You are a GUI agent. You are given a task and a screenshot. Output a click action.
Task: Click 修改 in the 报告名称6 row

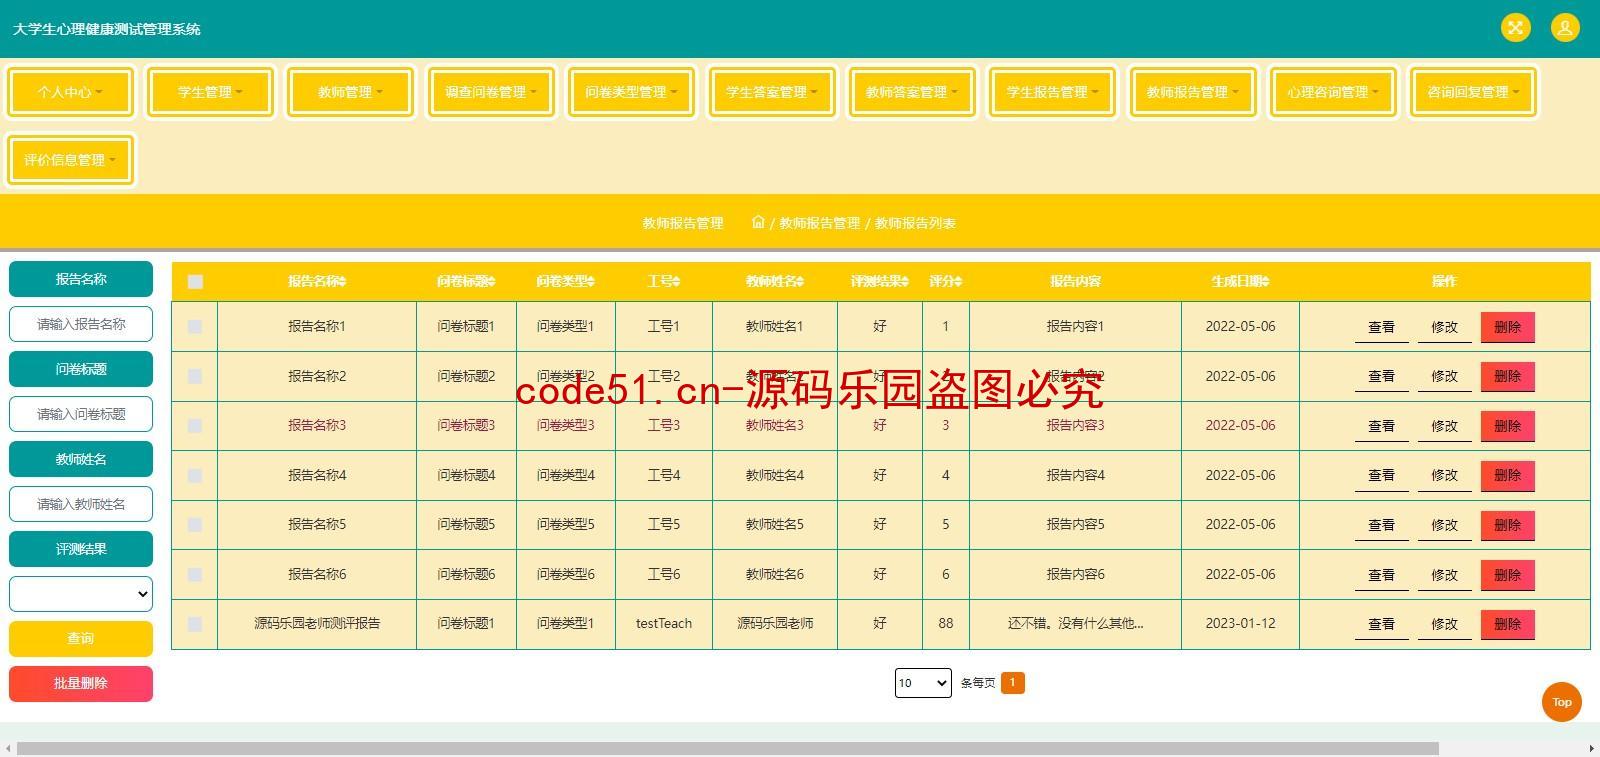[x=1444, y=575]
